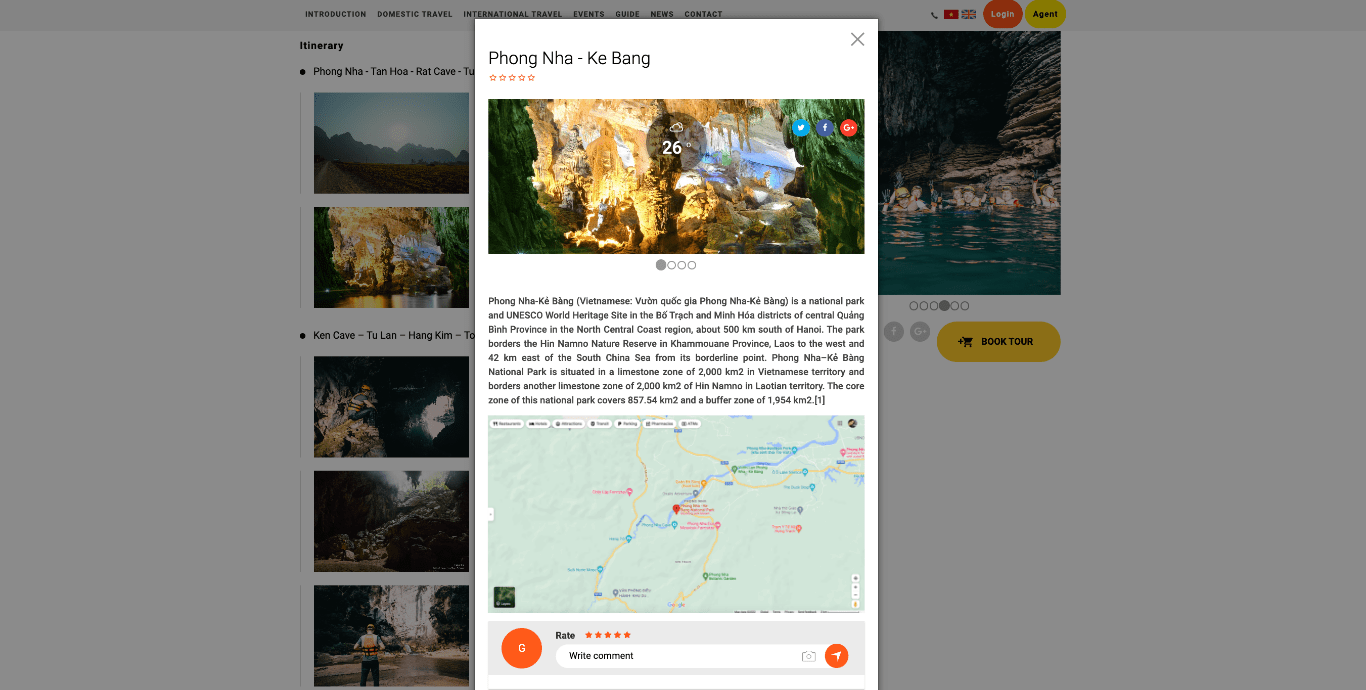Select the second dot of the popup image carousel
This screenshot has width=1366, height=690.
click(x=671, y=265)
